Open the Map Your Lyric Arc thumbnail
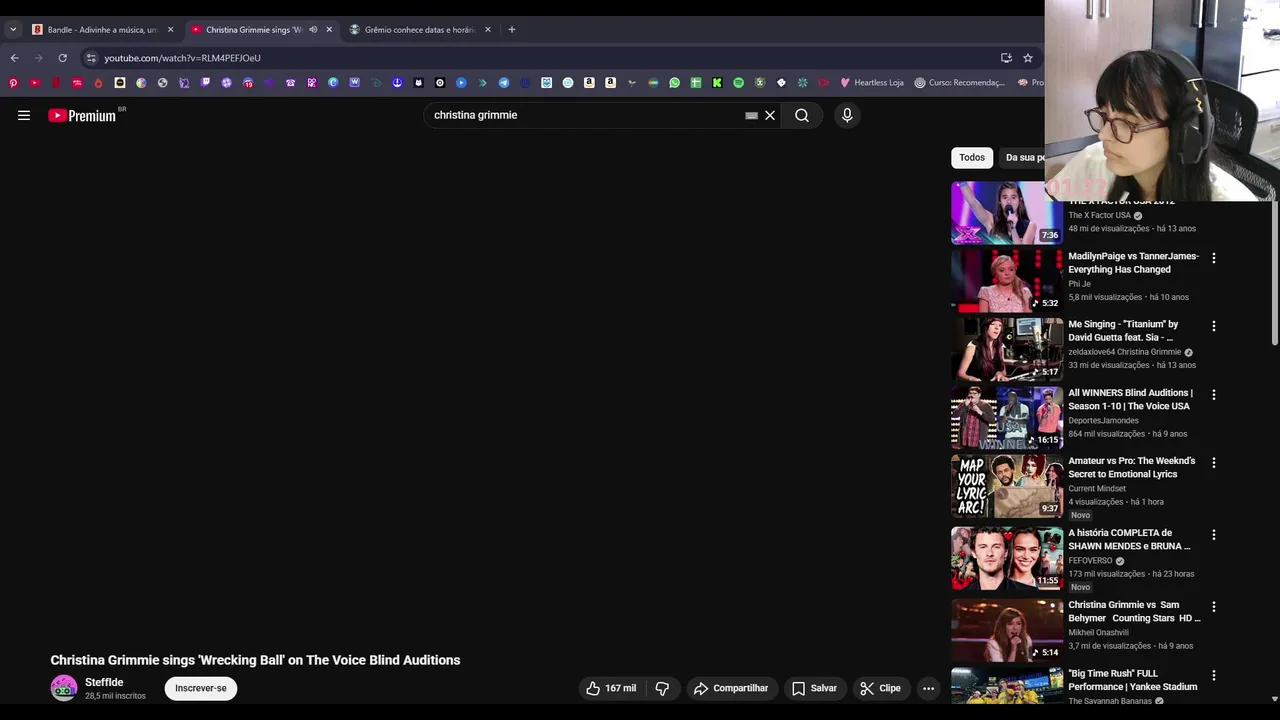 (x=1006, y=486)
